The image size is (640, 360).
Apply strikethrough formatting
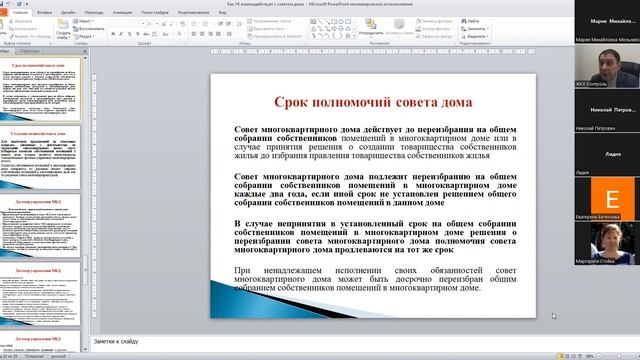click(x=146, y=34)
